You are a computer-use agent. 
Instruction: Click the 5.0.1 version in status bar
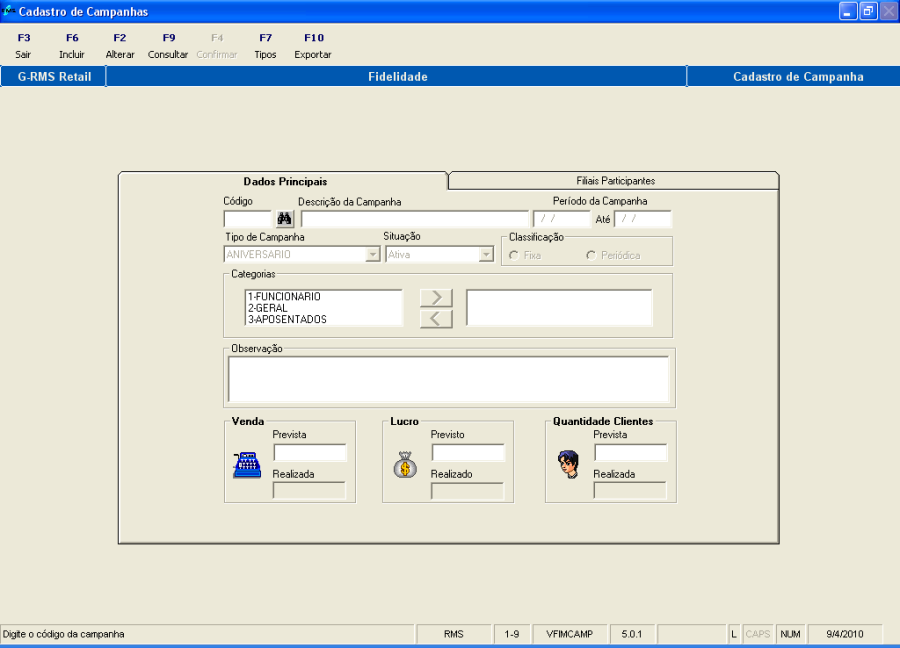click(631, 634)
